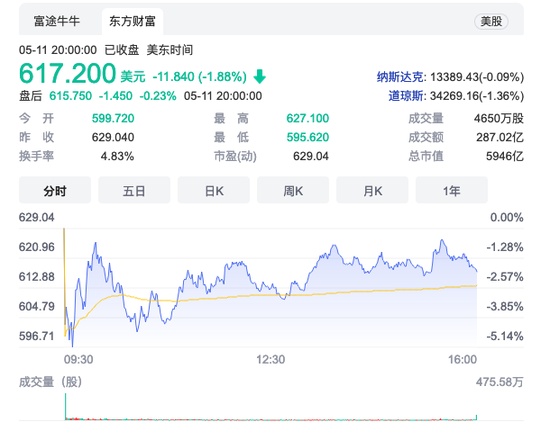
Task: Click the 已收盘 market status text
Action: [x=122, y=50]
